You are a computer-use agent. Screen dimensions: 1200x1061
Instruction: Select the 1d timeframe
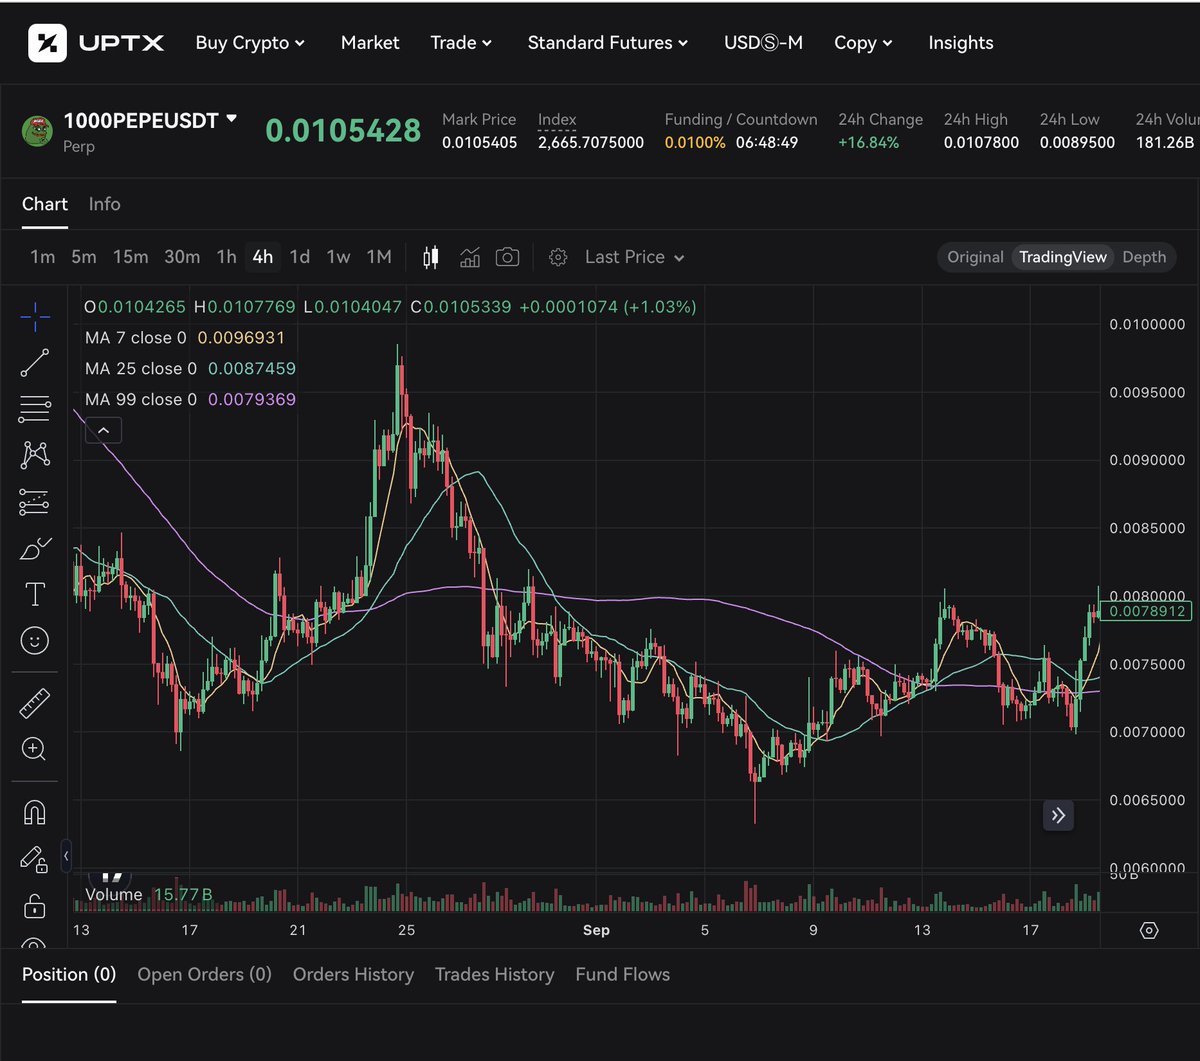tap(299, 257)
